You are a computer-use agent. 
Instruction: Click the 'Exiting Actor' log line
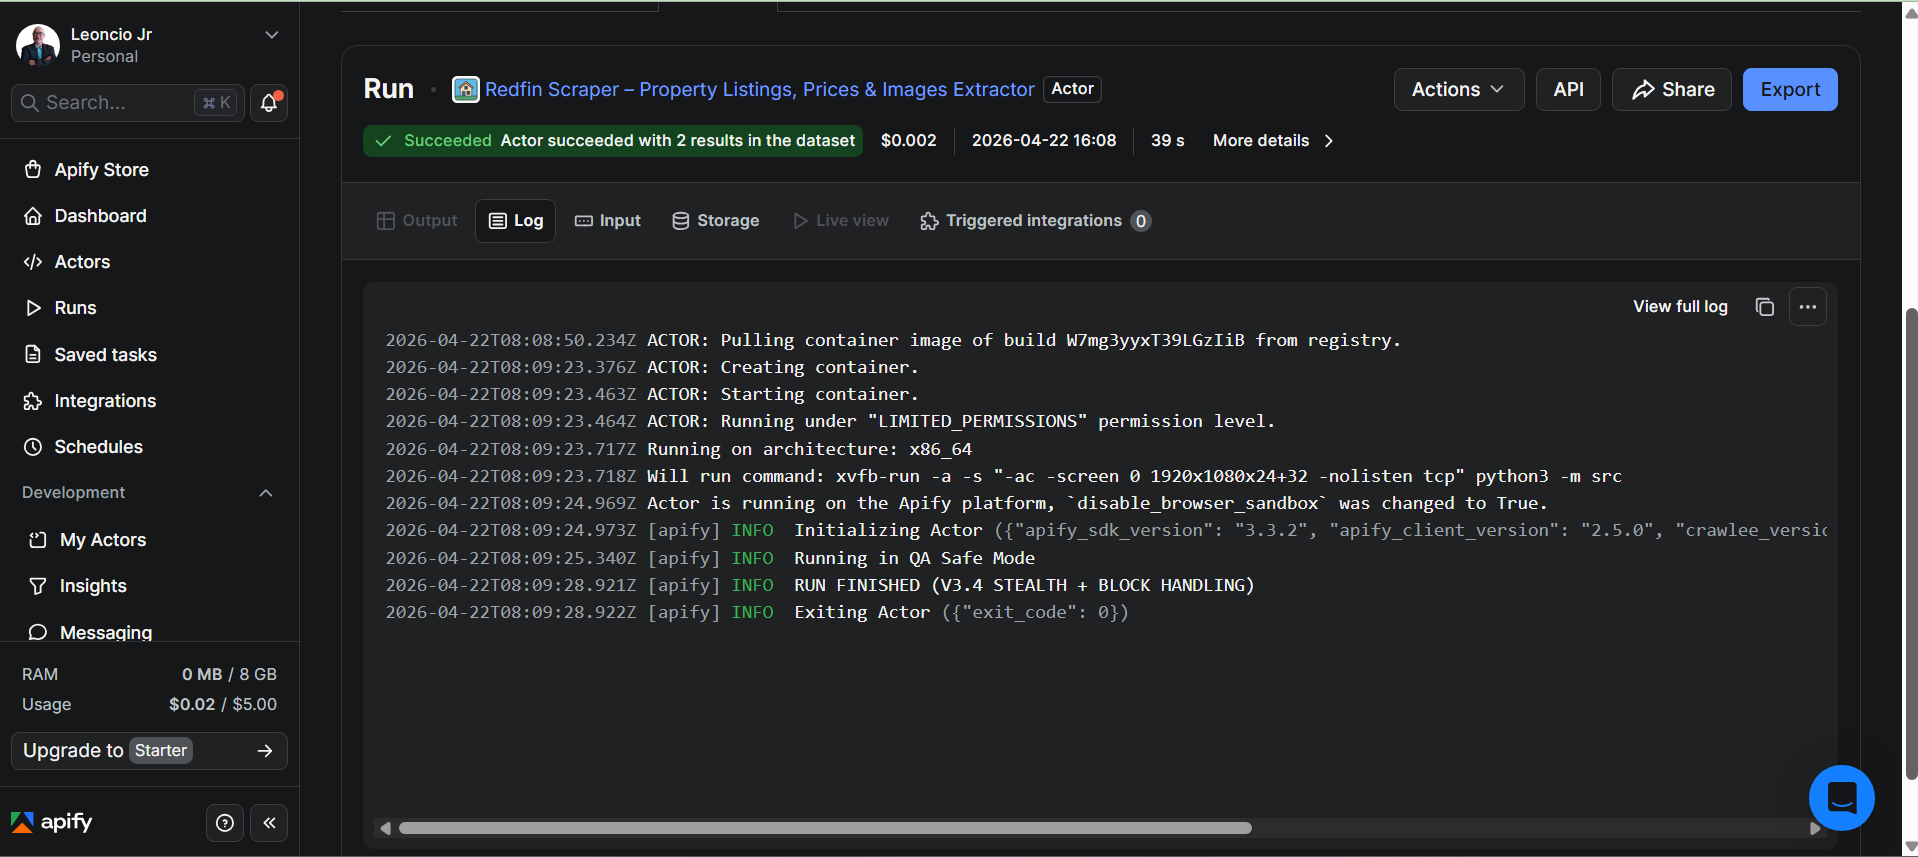click(x=757, y=612)
